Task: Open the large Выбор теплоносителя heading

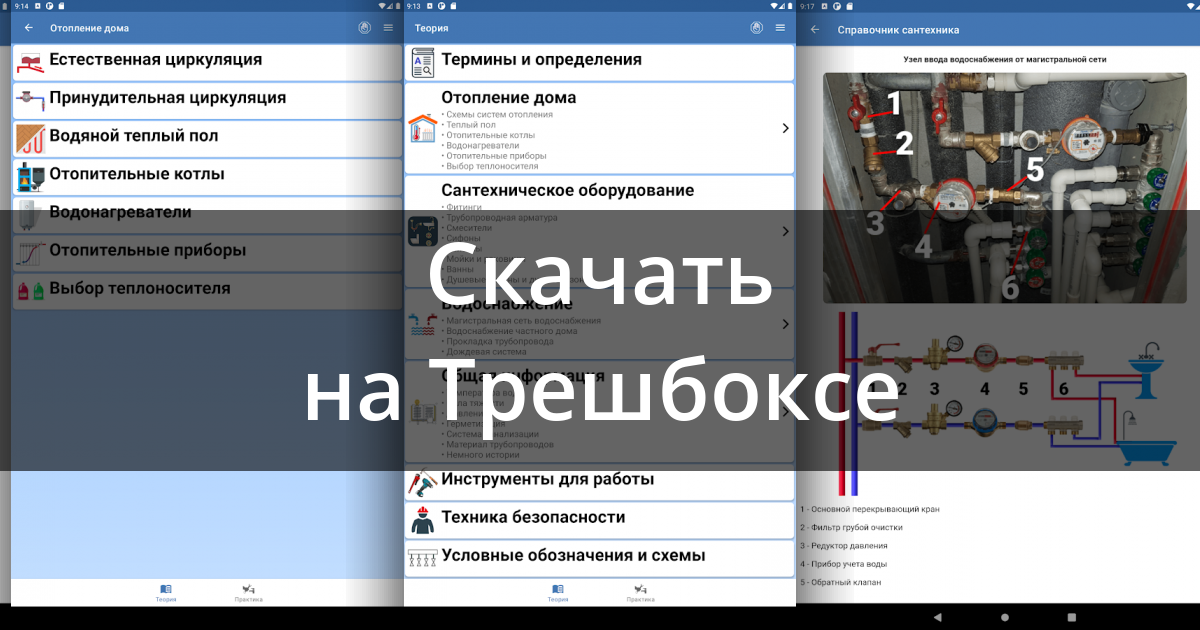Action: (x=140, y=288)
